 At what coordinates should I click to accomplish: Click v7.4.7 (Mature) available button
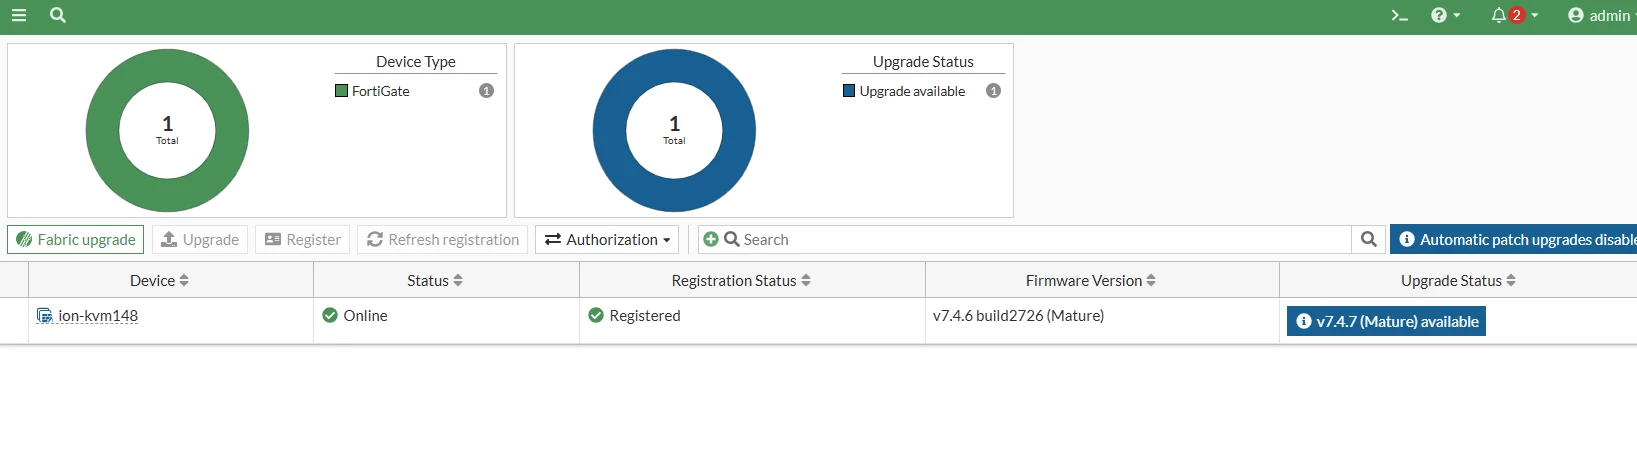pyautogui.click(x=1386, y=321)
